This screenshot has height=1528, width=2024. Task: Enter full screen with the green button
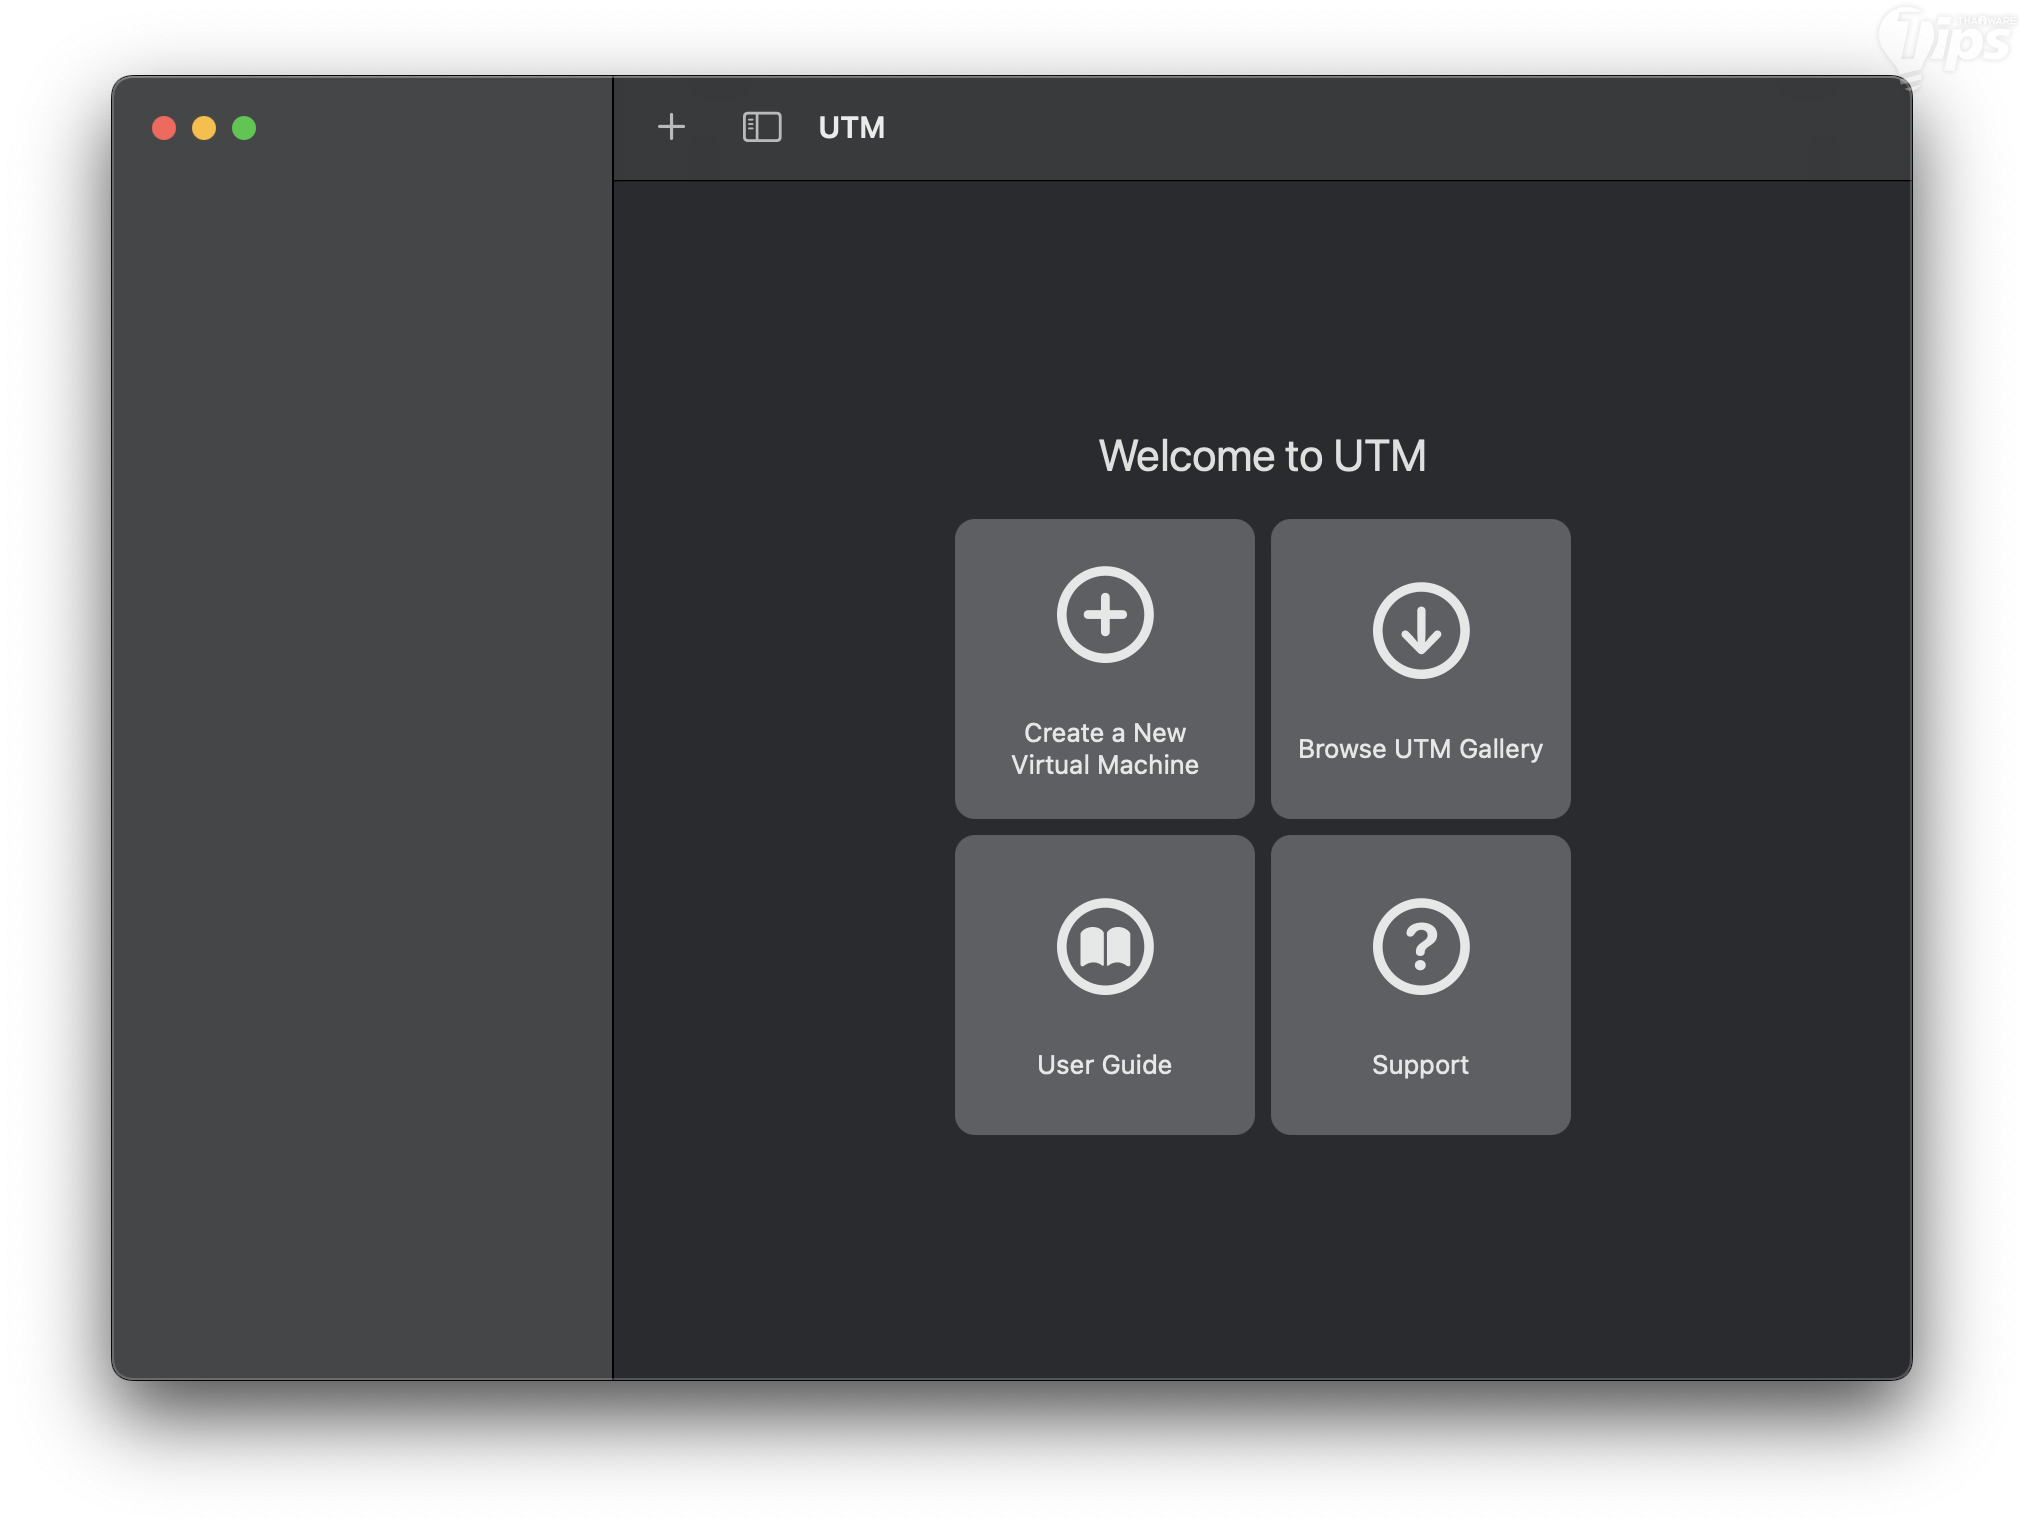click(x=244, y=128)
